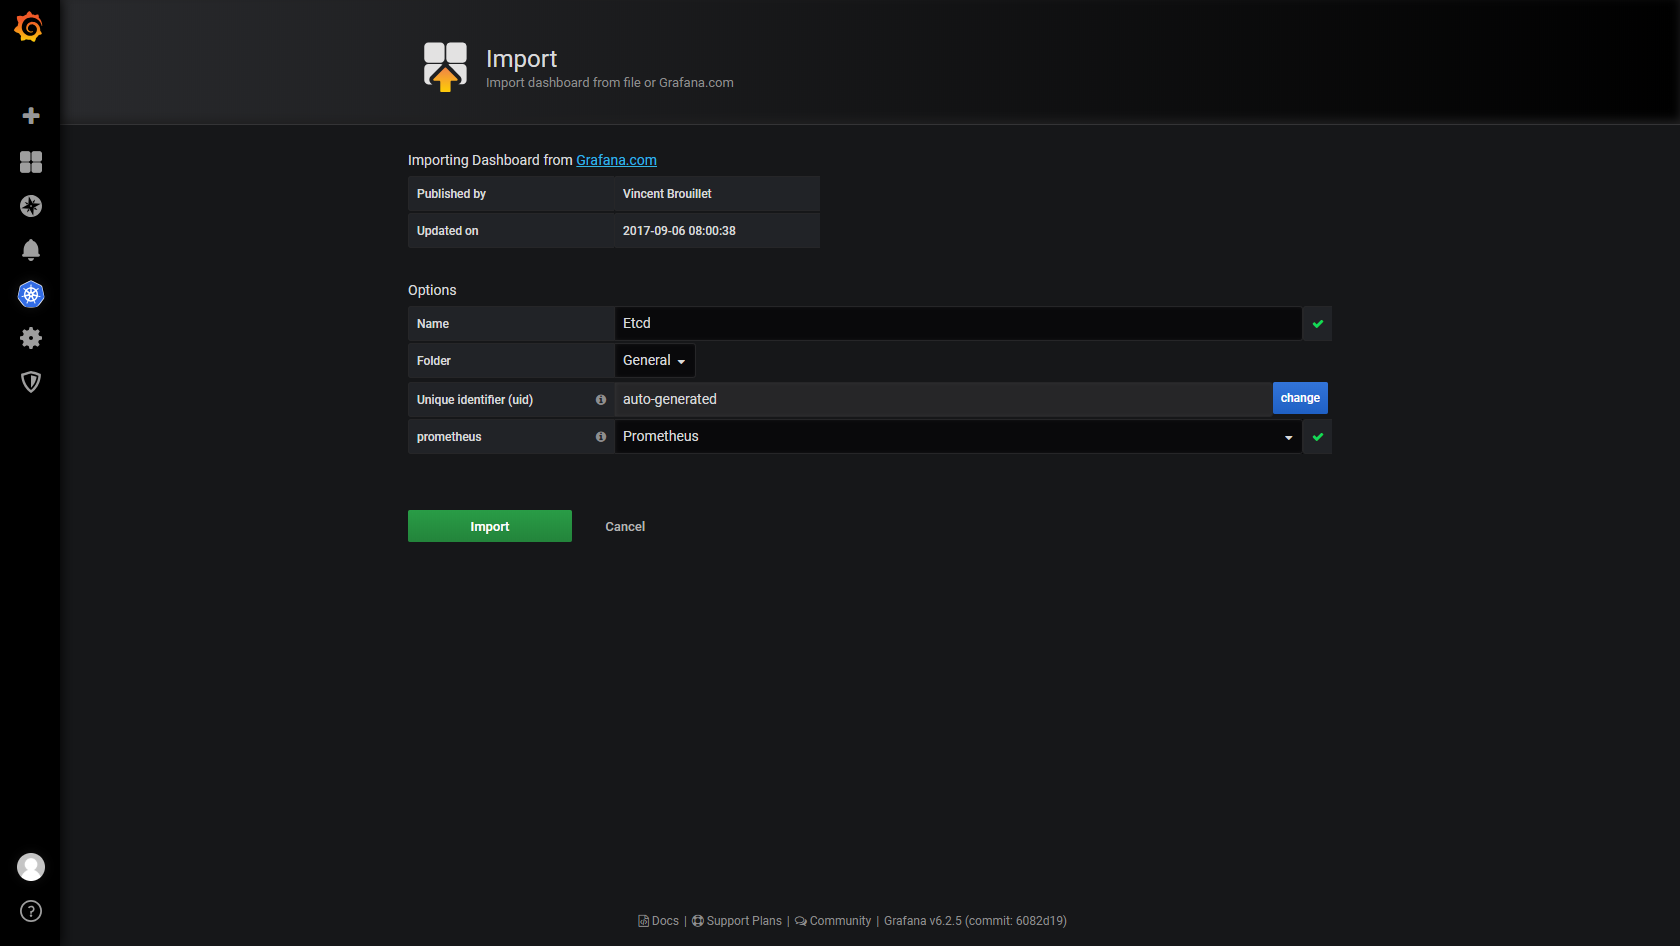This screenshot has width=1680, height=946.
Task: Open the Dashboards grid icon
Action: tap(31, 162)
